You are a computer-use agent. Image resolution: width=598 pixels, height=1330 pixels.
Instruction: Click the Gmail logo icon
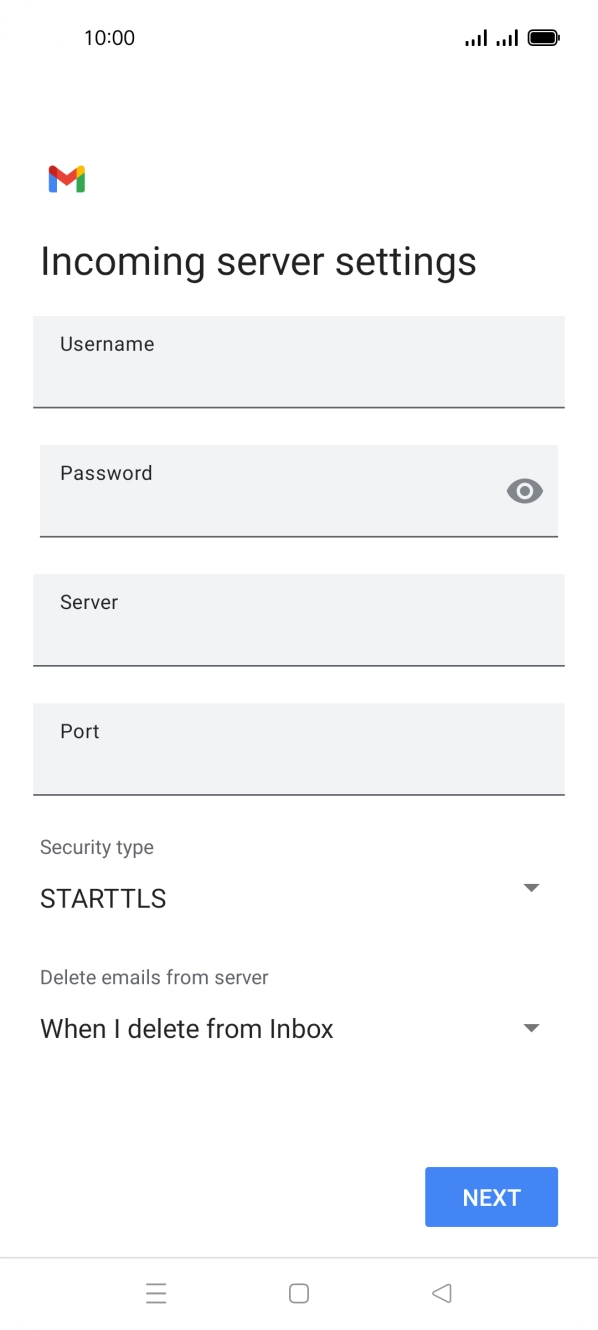(66, 178)
